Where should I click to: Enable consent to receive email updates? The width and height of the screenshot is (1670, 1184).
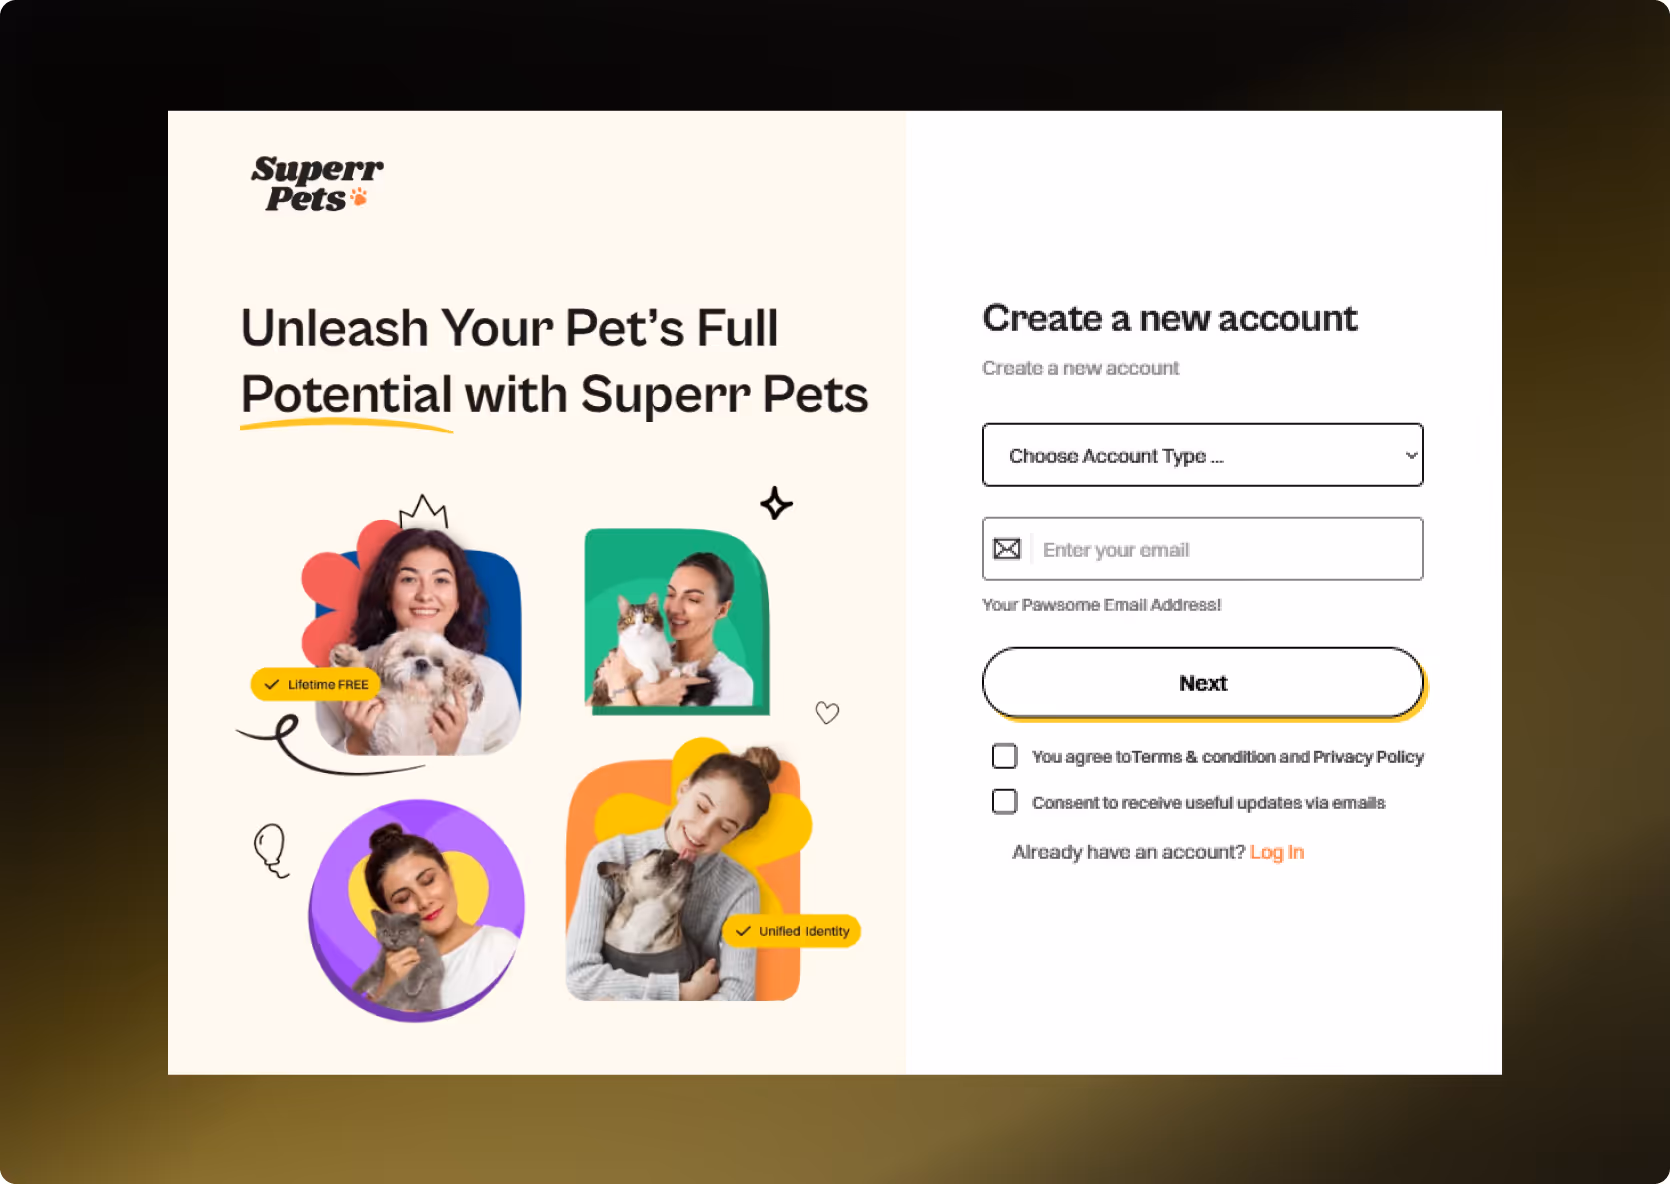(x=1004, y=802)
